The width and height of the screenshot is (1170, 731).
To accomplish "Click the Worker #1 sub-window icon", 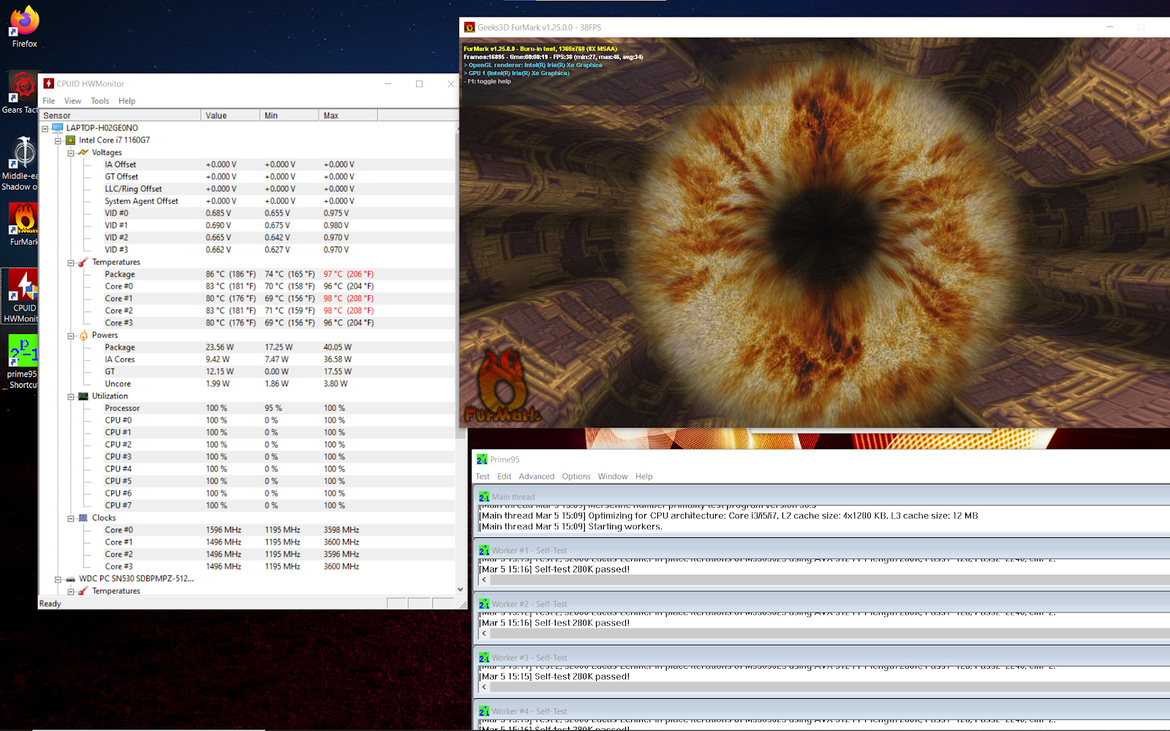I will [x=484, y=550].
